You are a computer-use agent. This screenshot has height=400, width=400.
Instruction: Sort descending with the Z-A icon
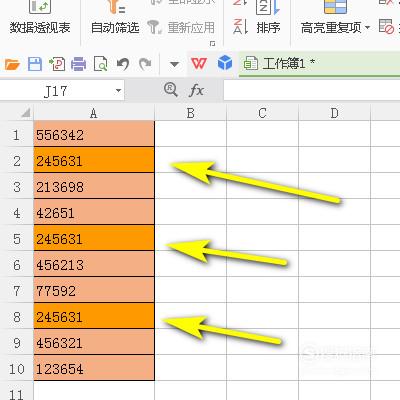(x=241, y=27)
